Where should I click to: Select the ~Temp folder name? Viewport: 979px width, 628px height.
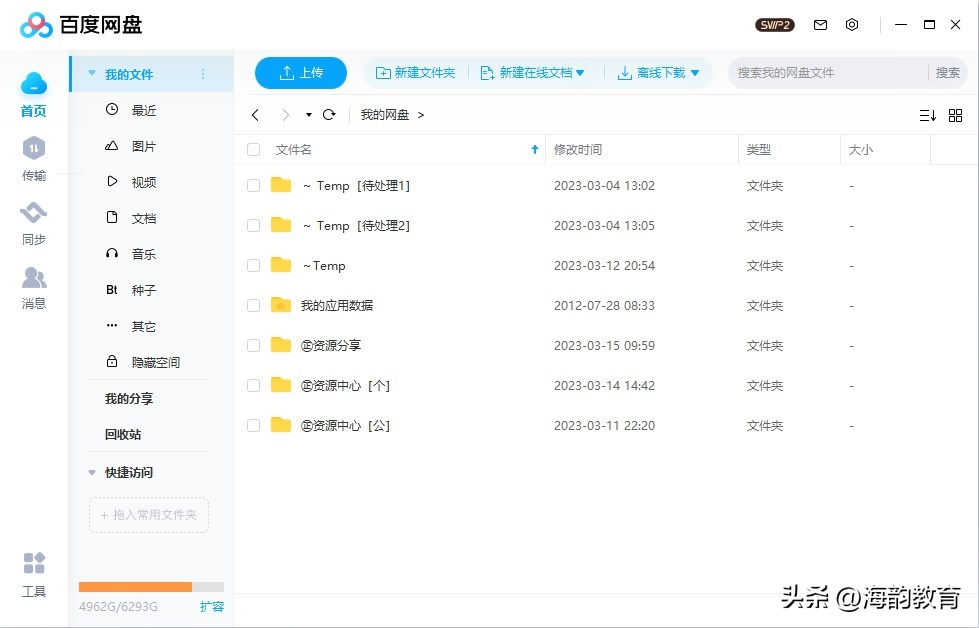[324, 266]
